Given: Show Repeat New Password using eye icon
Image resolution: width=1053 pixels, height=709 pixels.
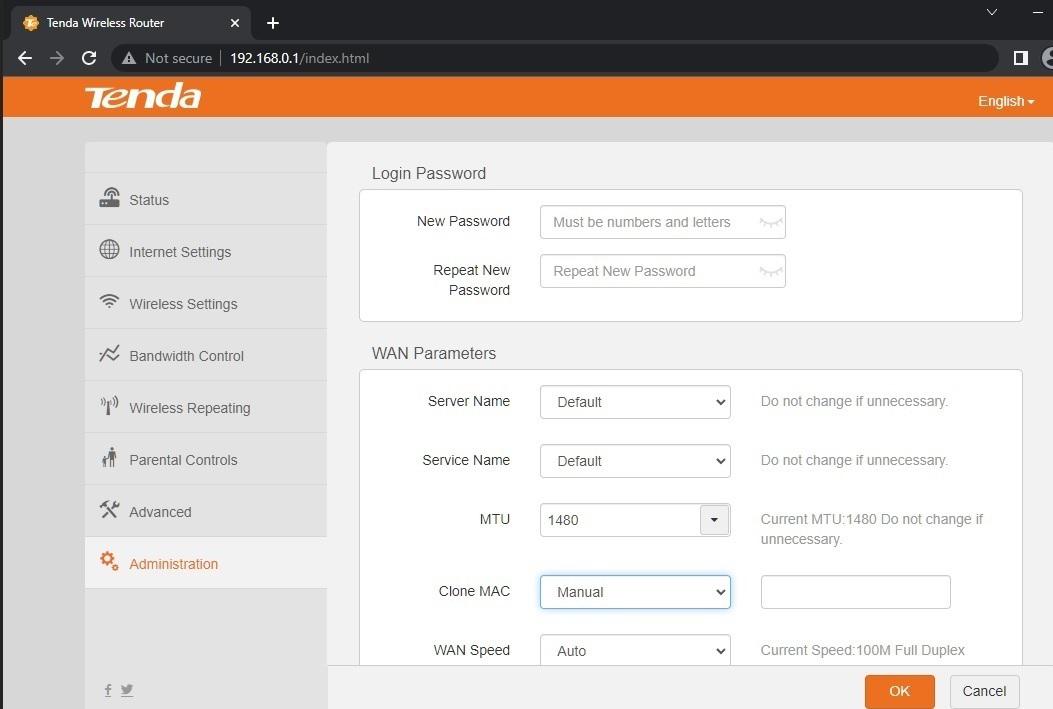Looking at the screenshot, I should (x=771, y=271).
